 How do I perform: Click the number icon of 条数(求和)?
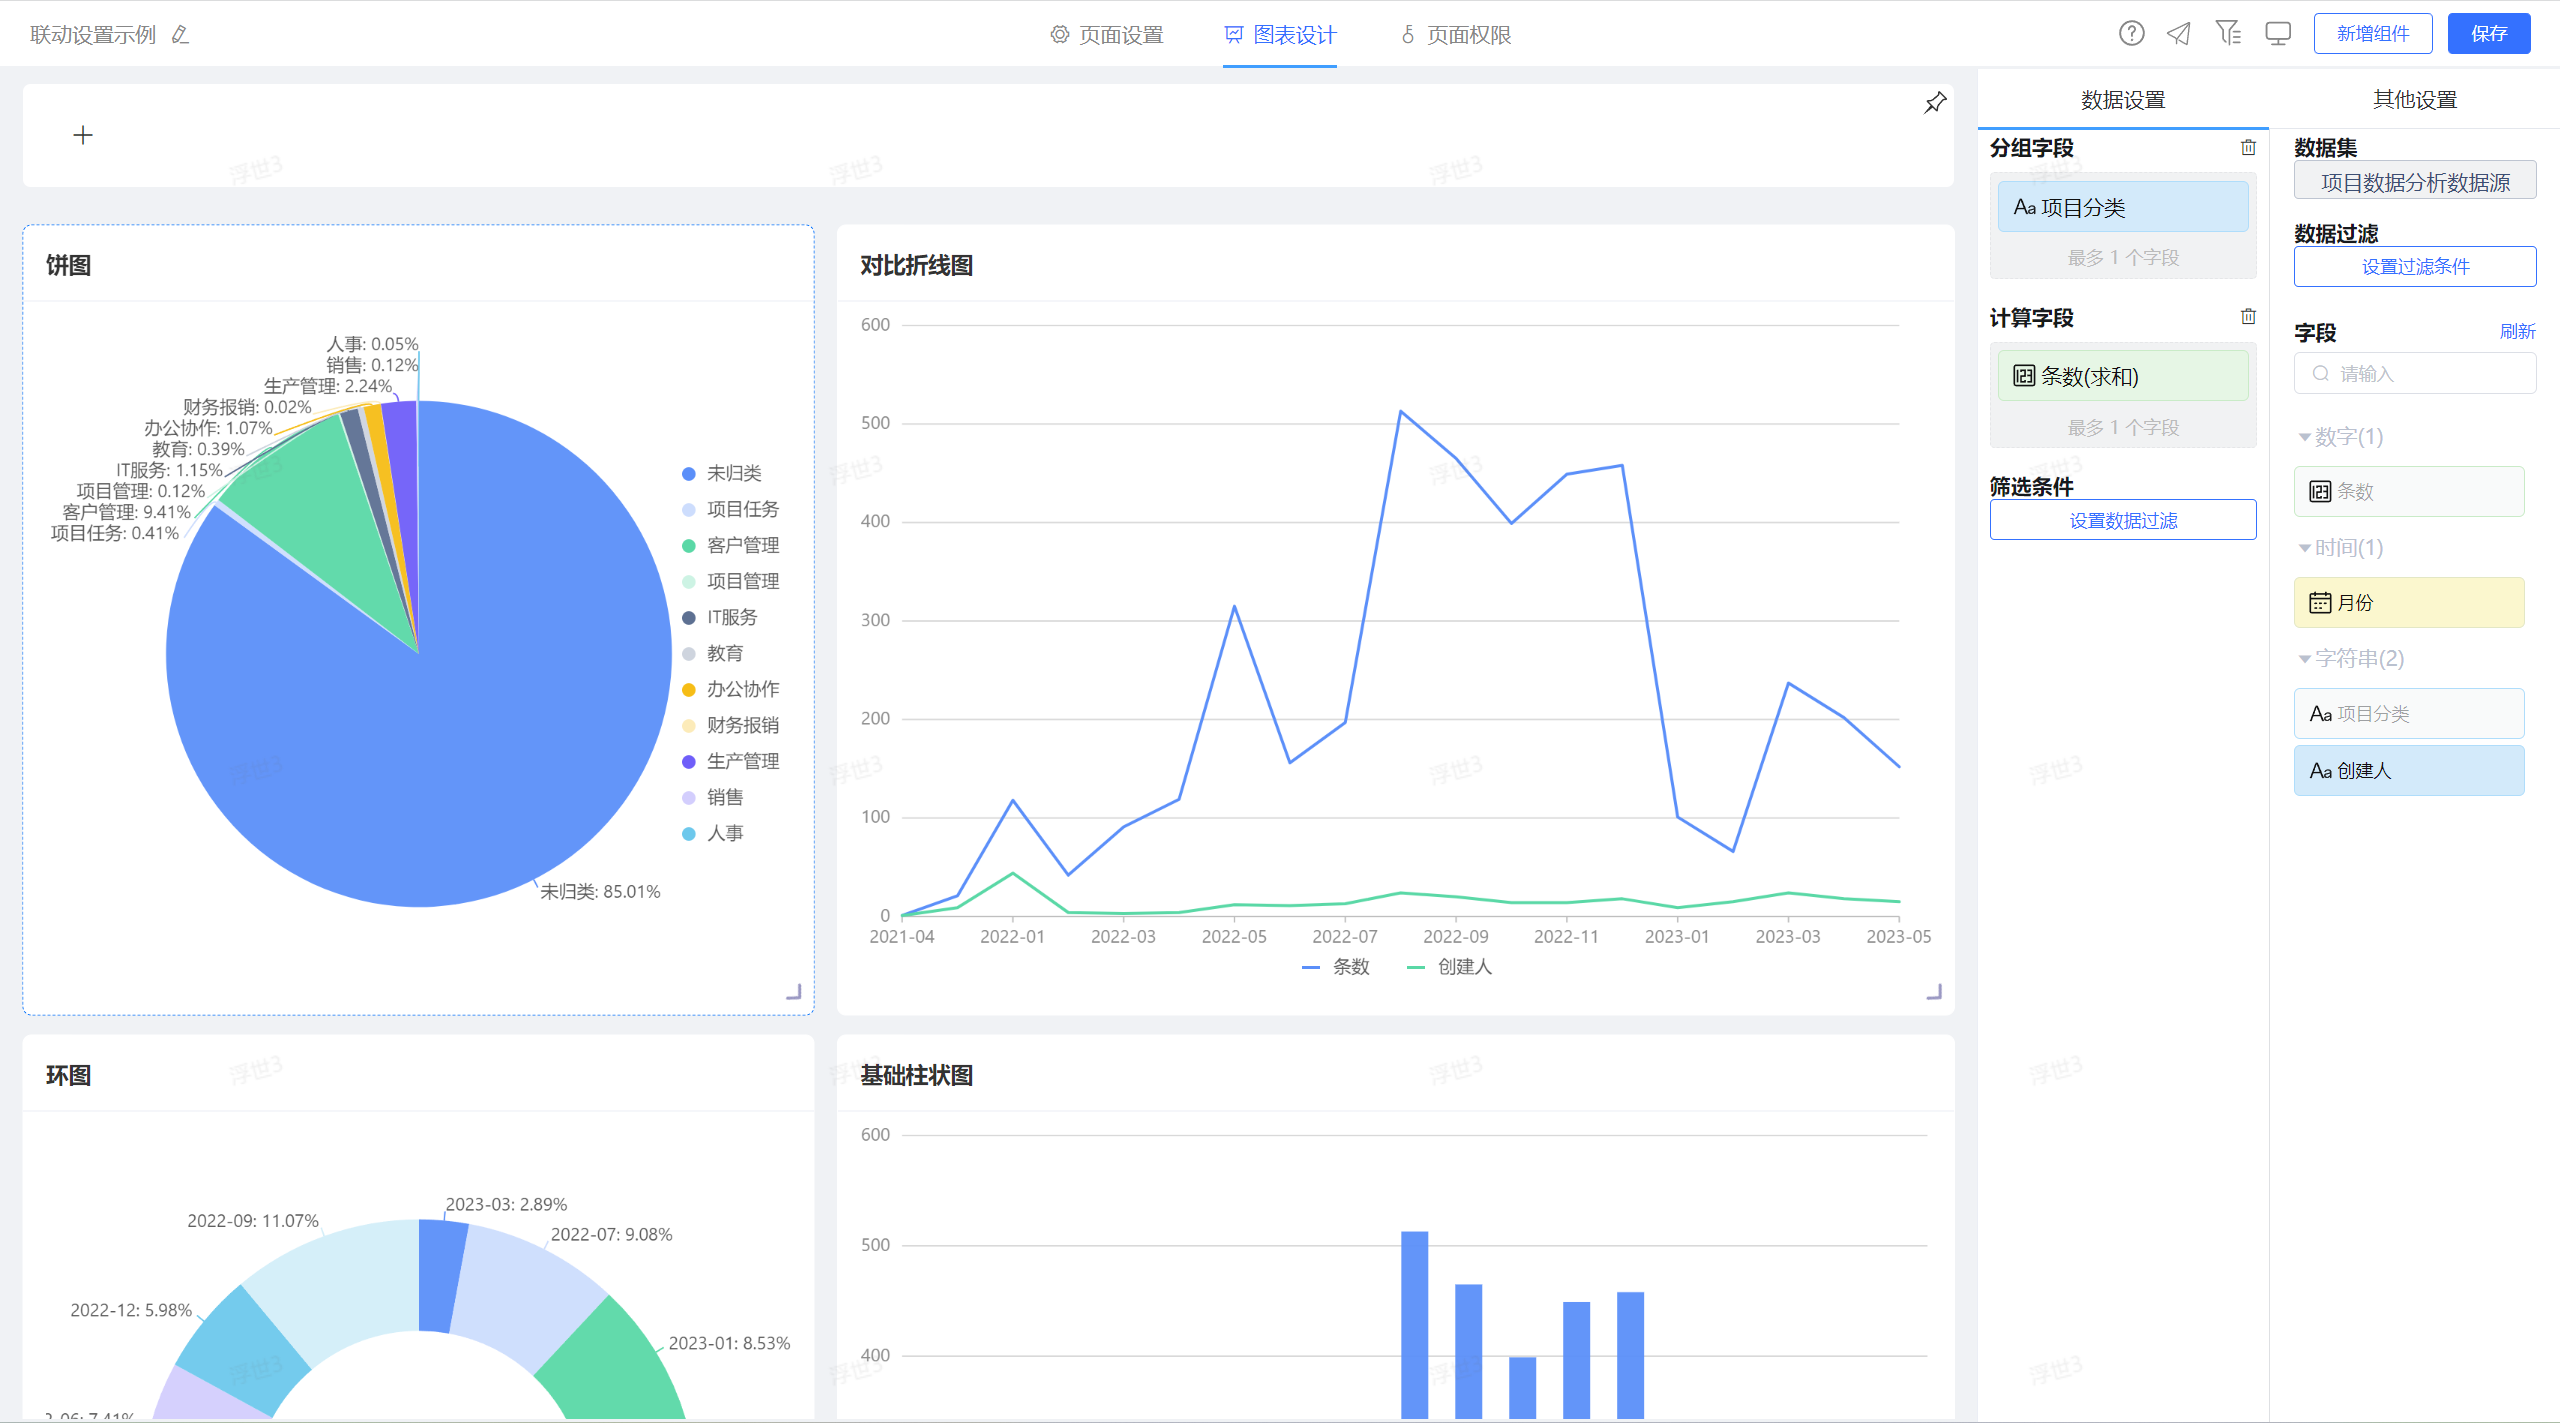tap(2024, 376)
